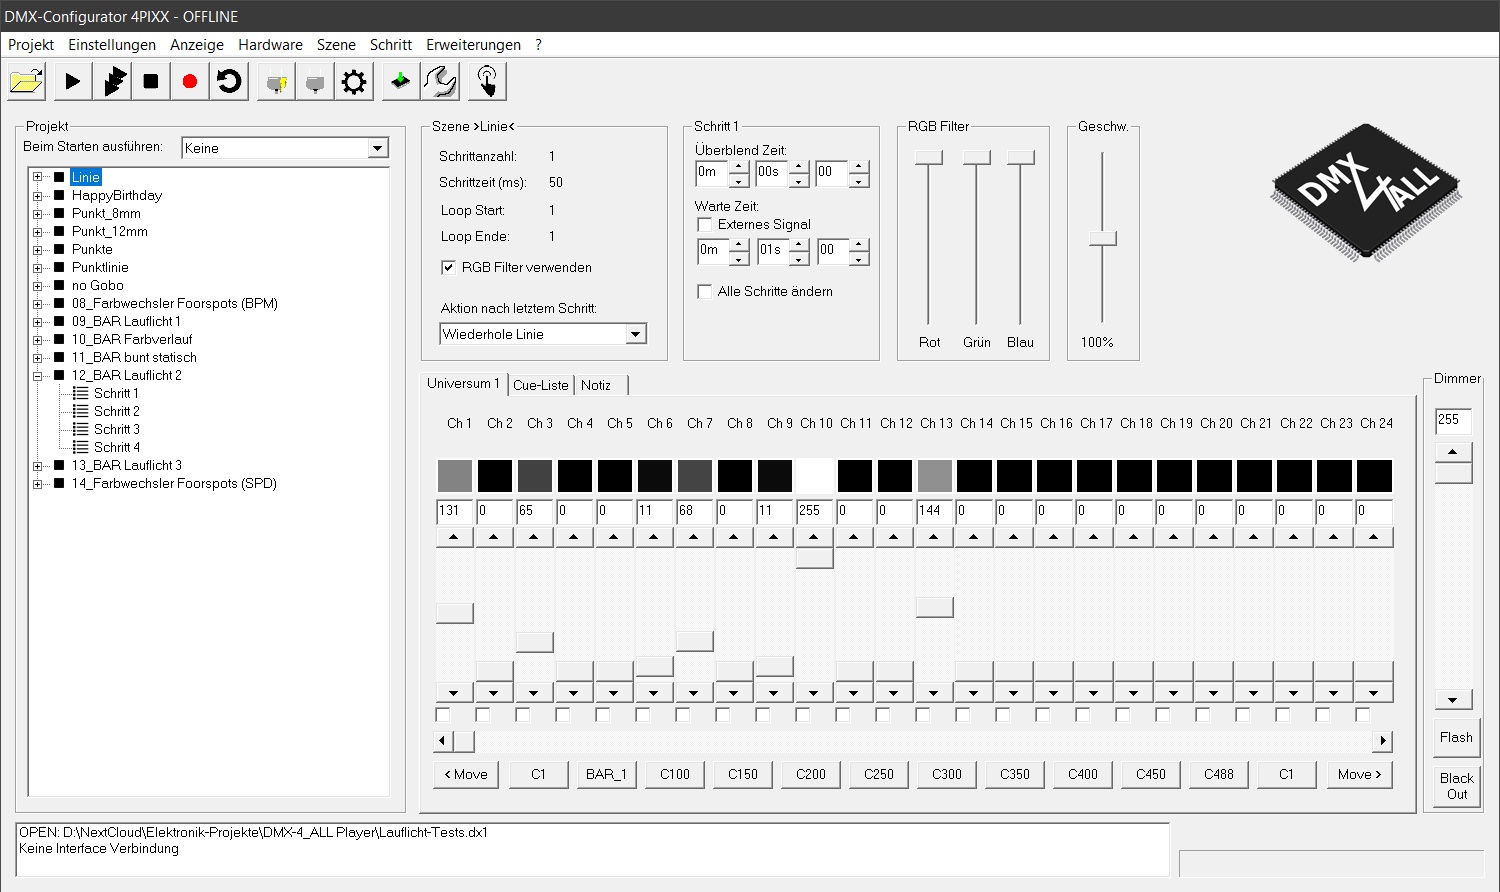
Task: Click the Geschw. speed slider handle
Action: [1102, 238]
